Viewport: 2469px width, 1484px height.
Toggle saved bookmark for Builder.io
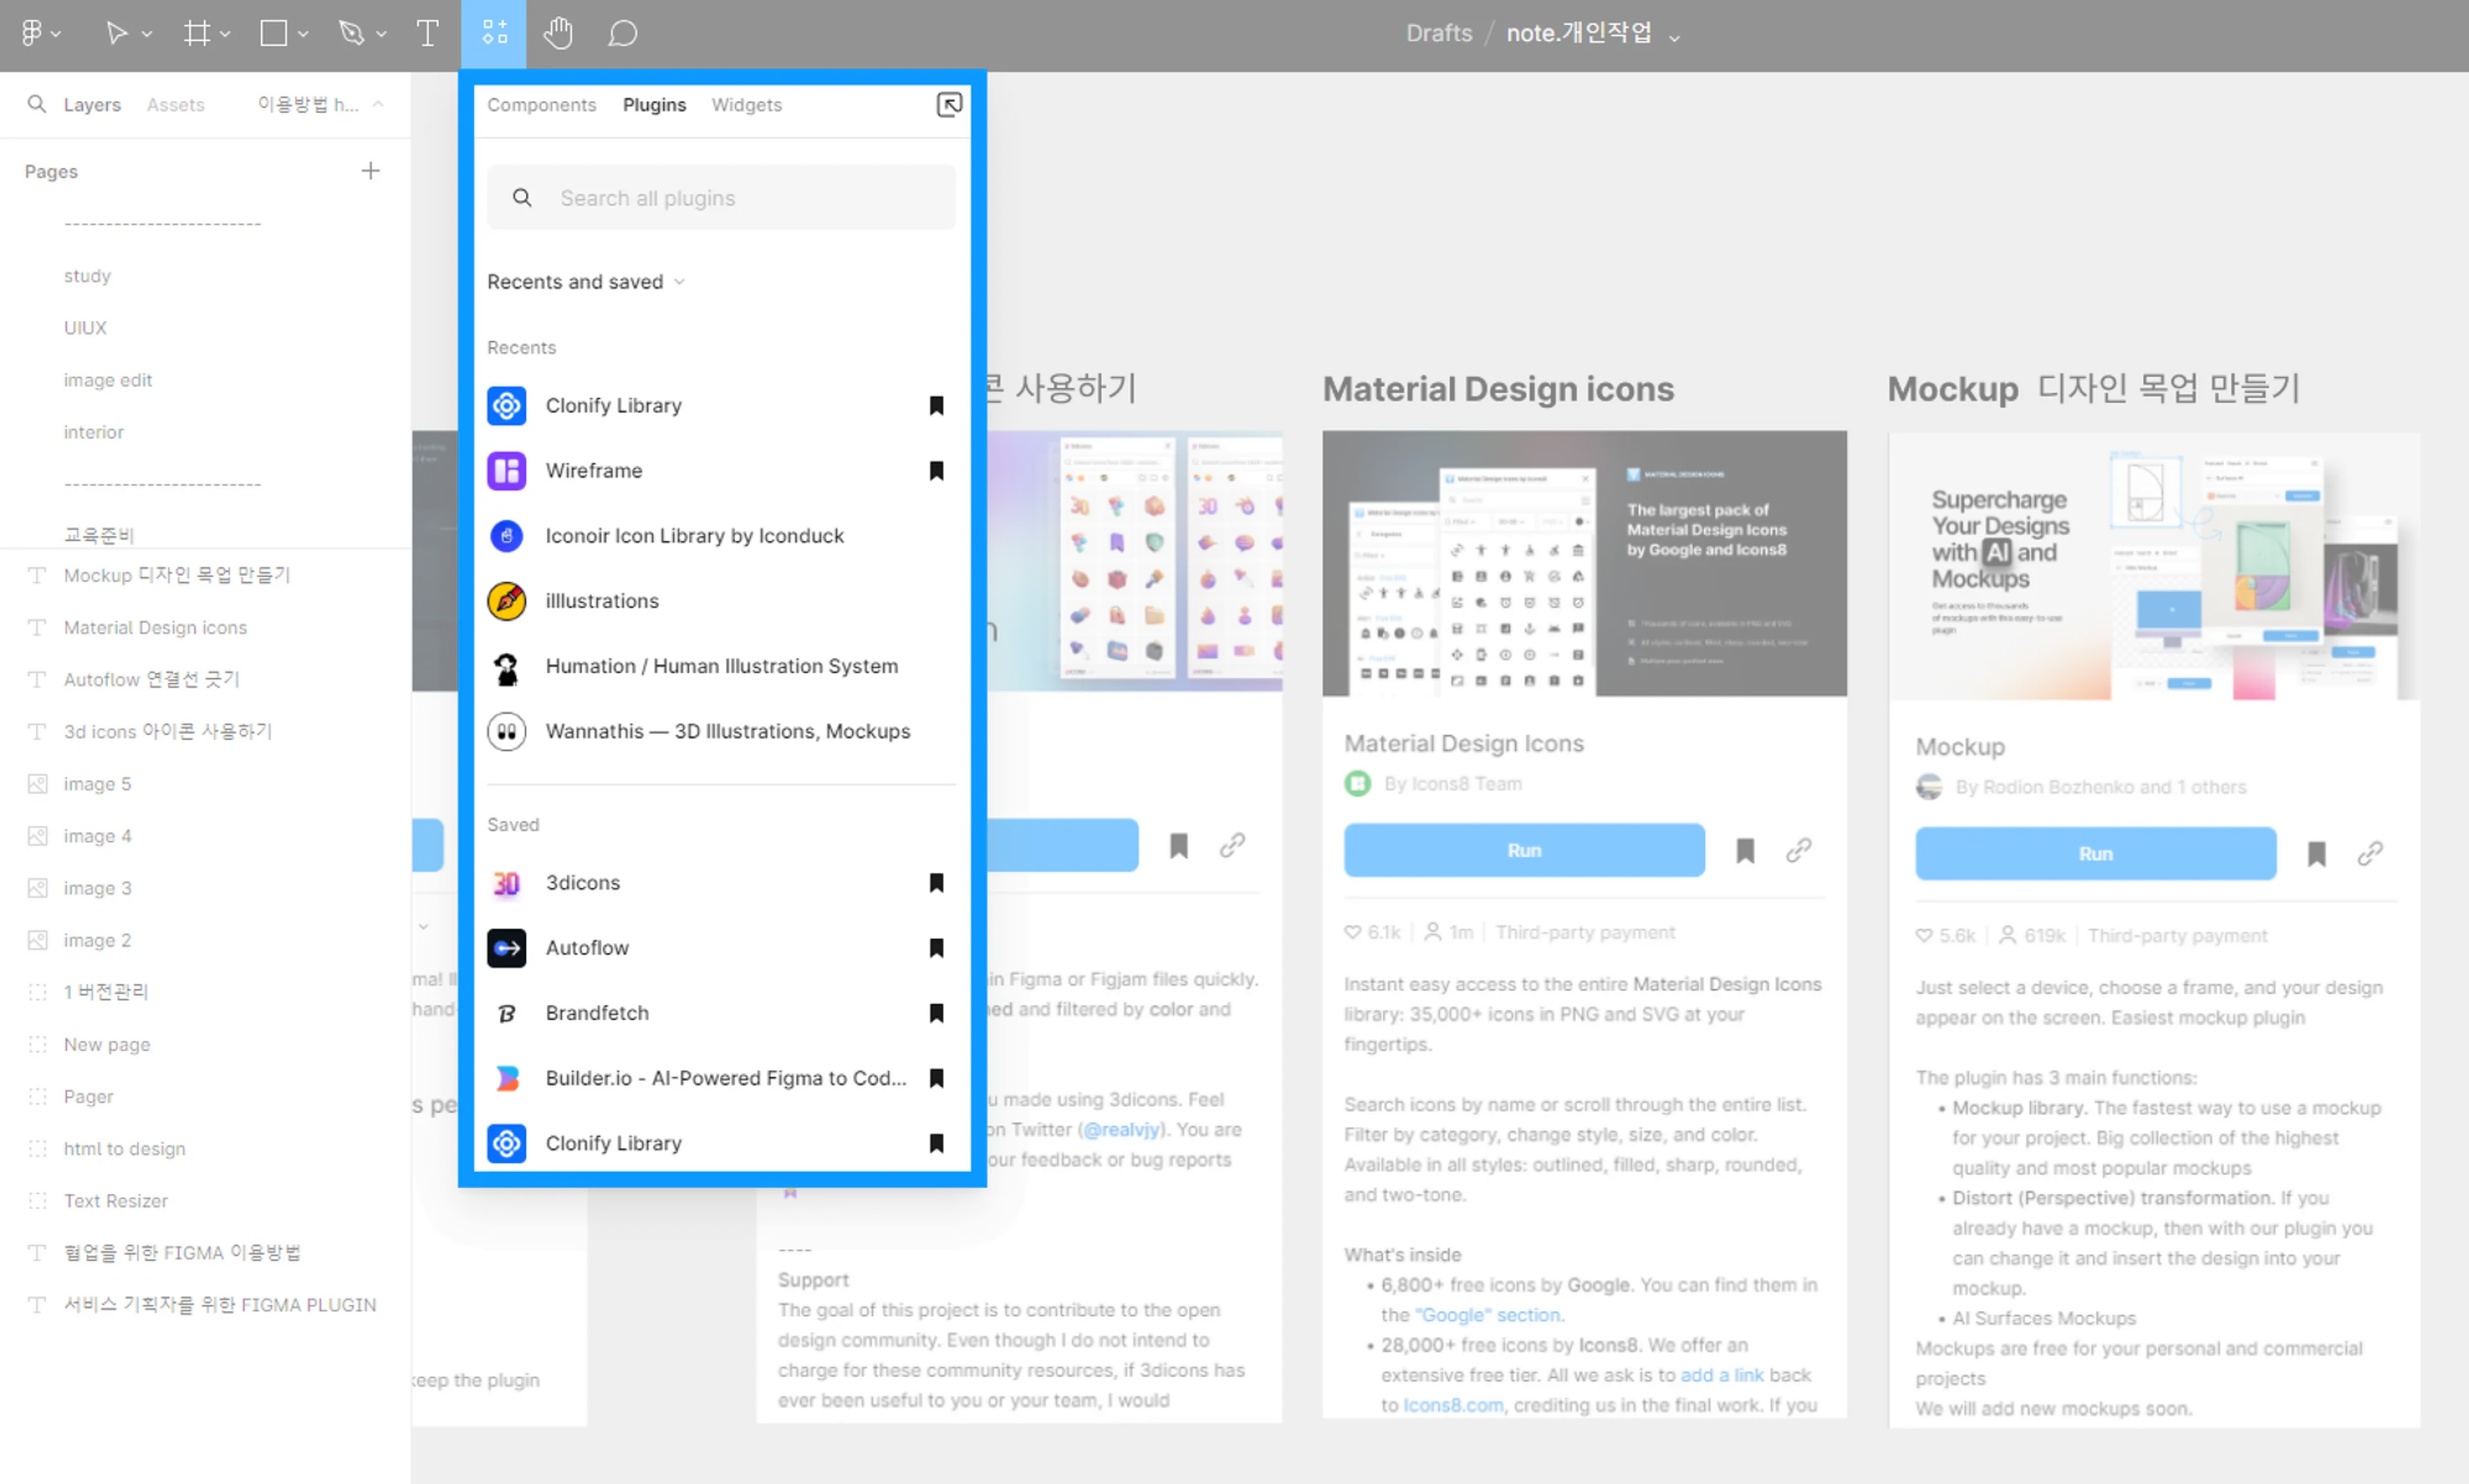click(936, 1078)
